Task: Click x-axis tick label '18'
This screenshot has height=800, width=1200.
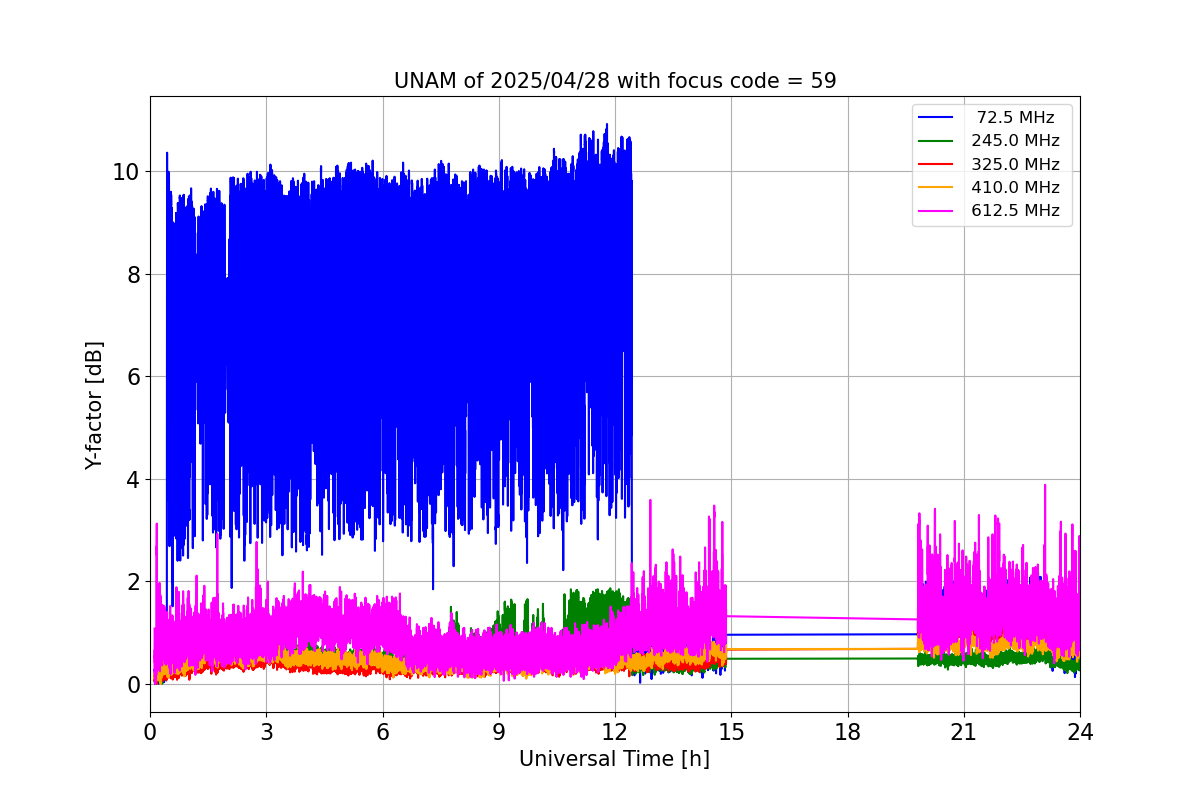Action: tap(847, 731)
